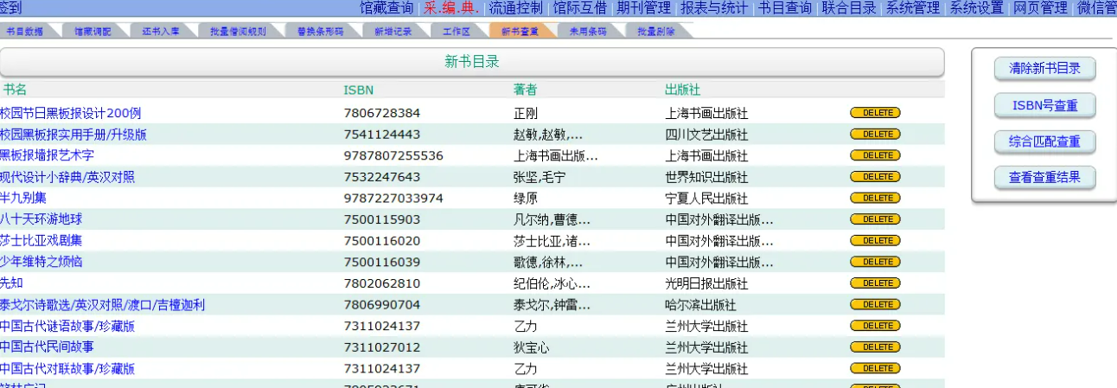Click the 查看查重结果 button
The width and height of the screenshot is (1117, 388).
pyautogui.click(x=1045, y=177)
